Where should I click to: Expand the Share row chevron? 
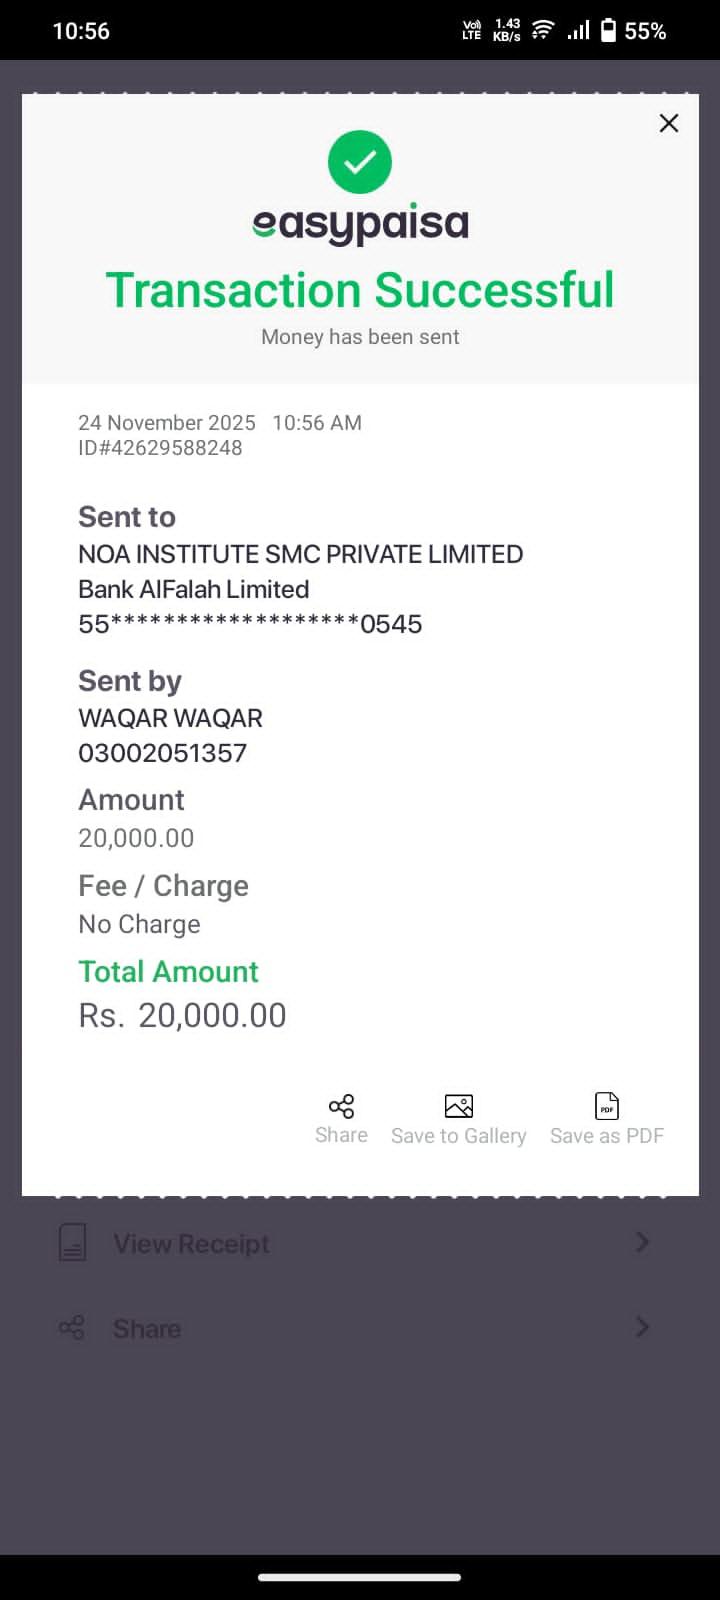(x=642, y=1328)
